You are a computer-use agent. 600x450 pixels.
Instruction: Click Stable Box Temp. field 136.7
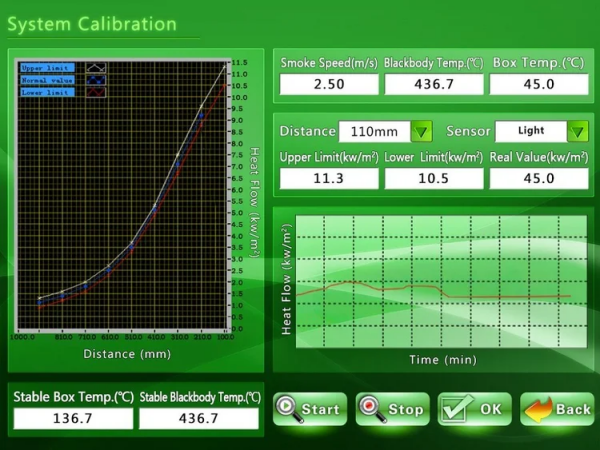point(73,418)
